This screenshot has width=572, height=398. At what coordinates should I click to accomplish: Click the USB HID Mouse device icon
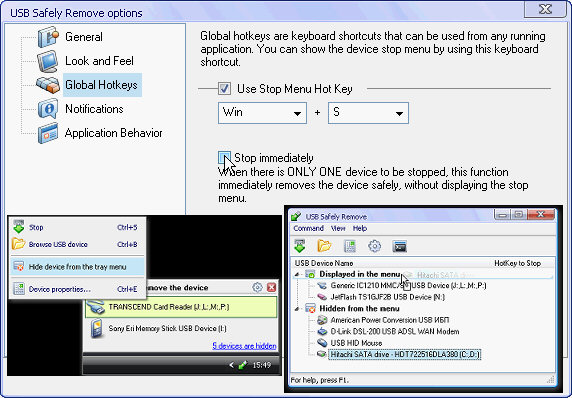(322, 343)
